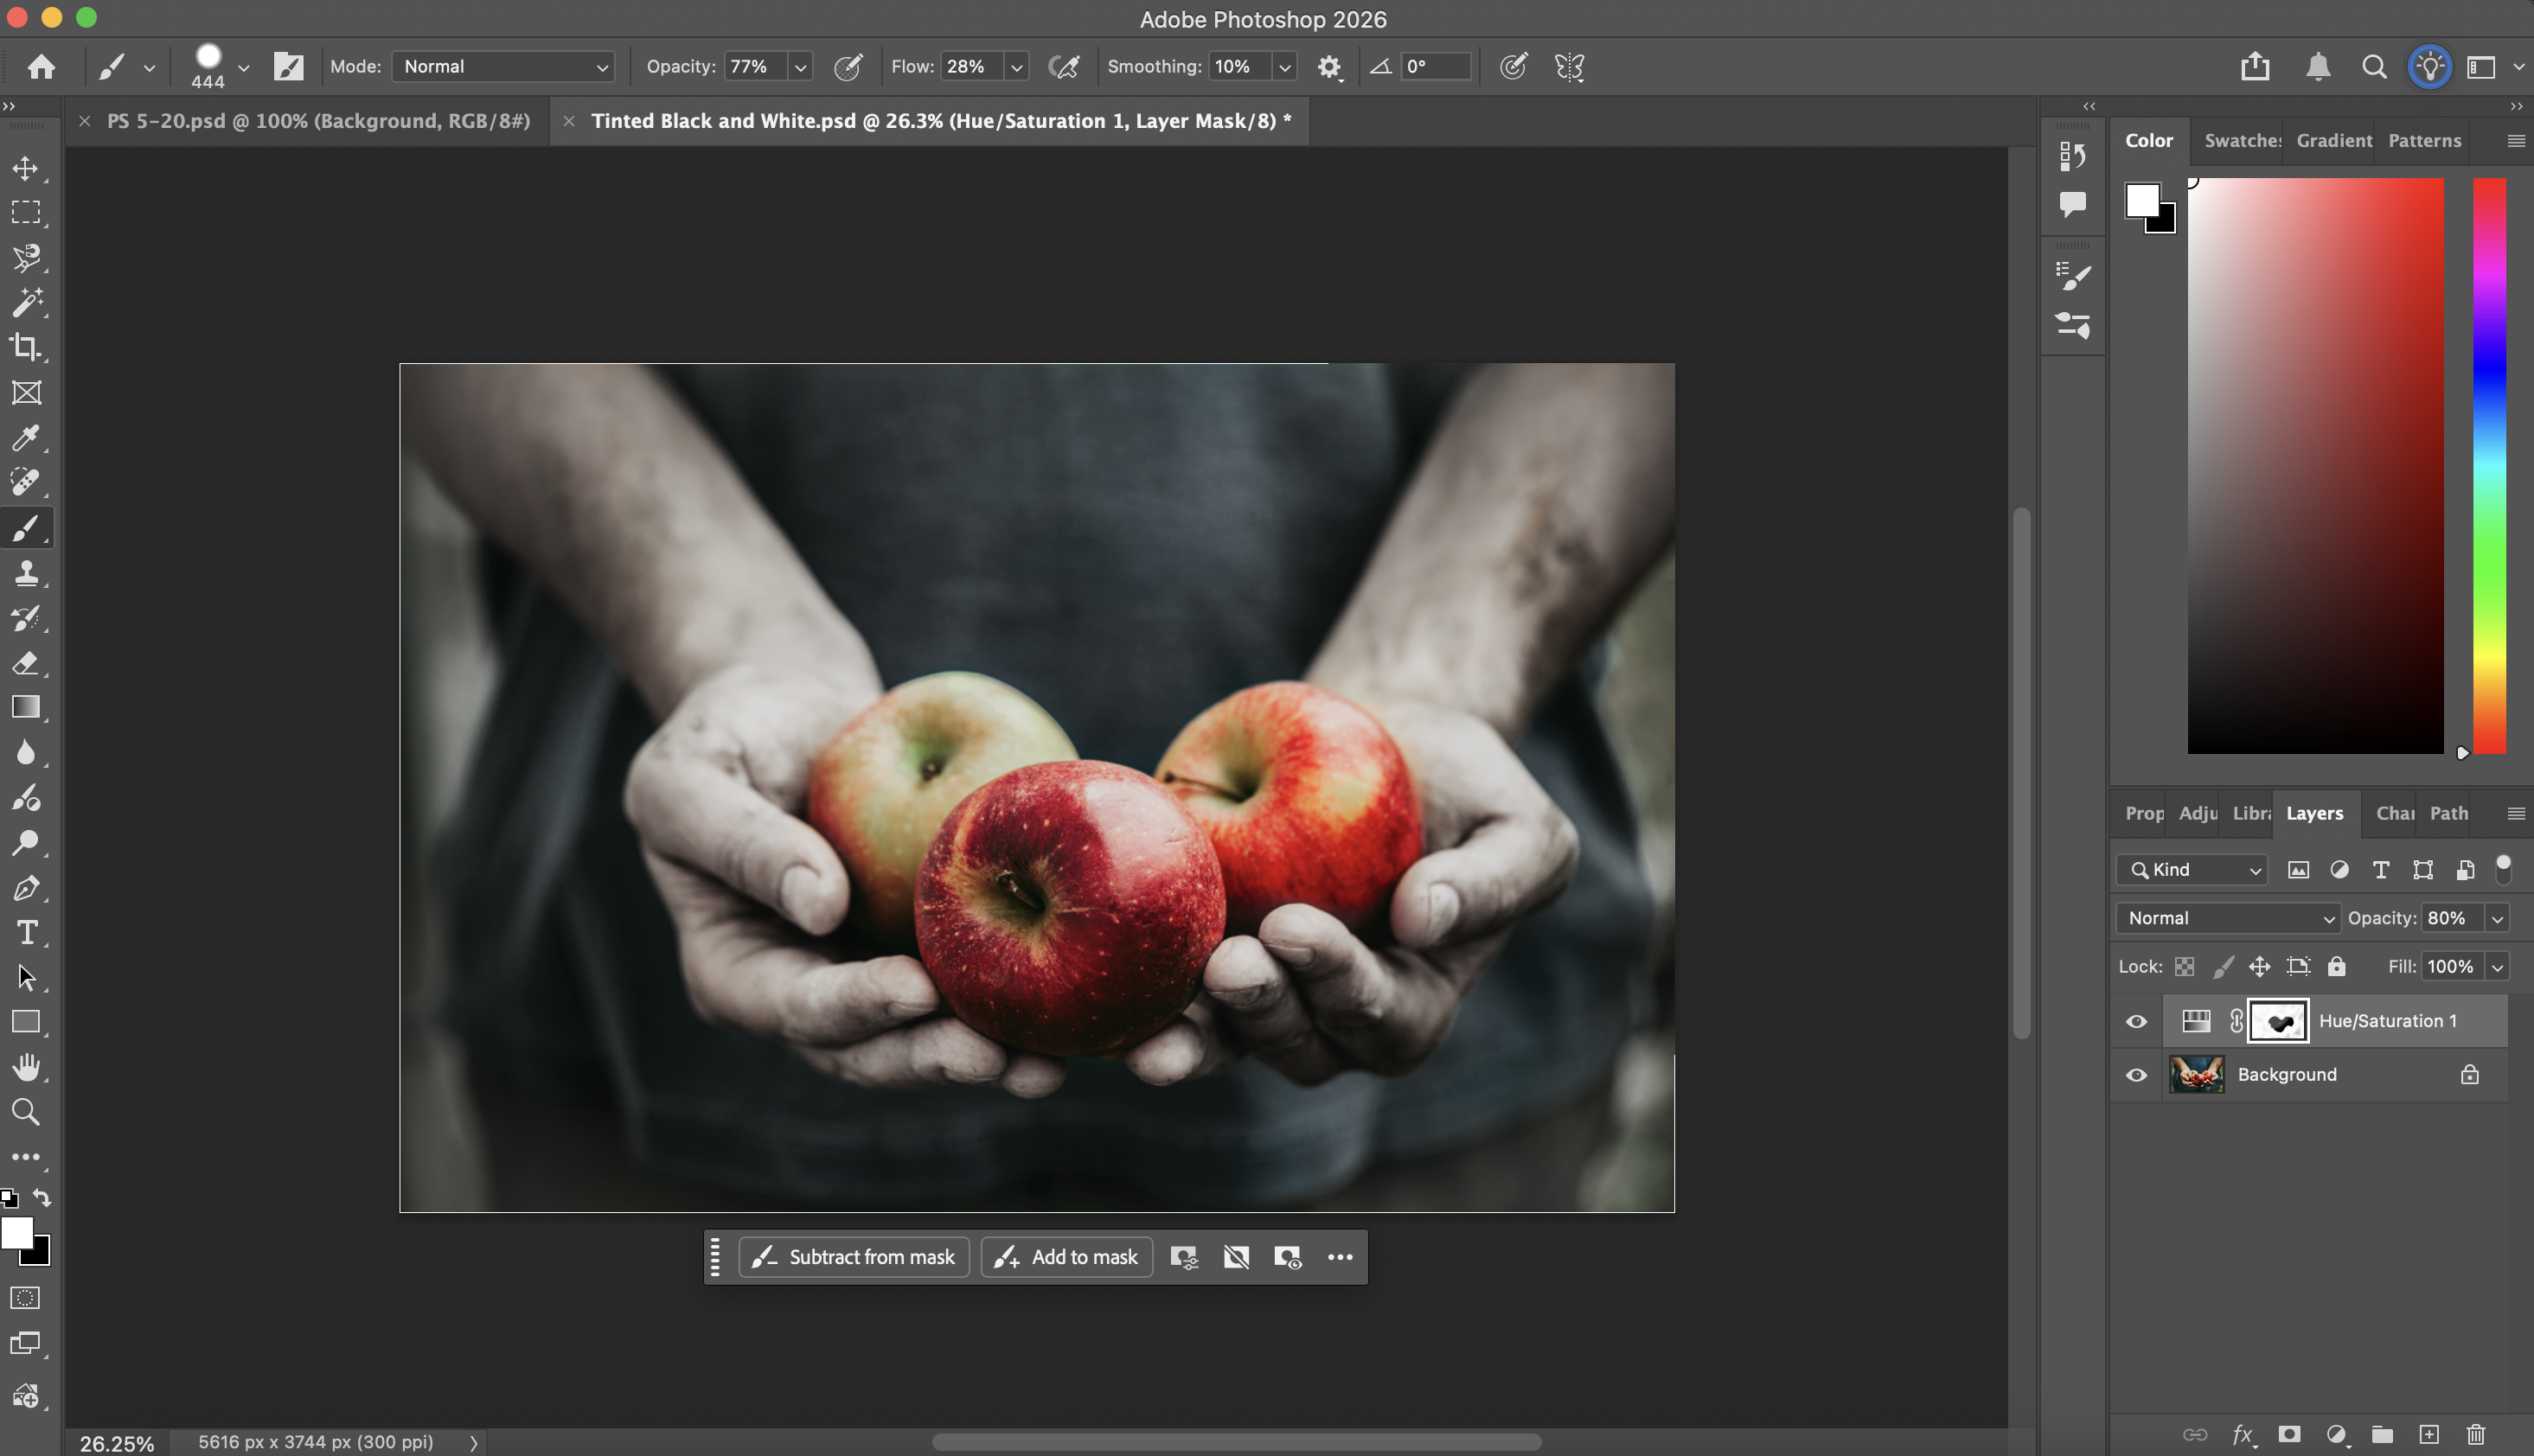The width and height of the screenshot is (2534, 1456).
Task: Select the Clone Stamp tool
Action: click(x=26, y=573)
